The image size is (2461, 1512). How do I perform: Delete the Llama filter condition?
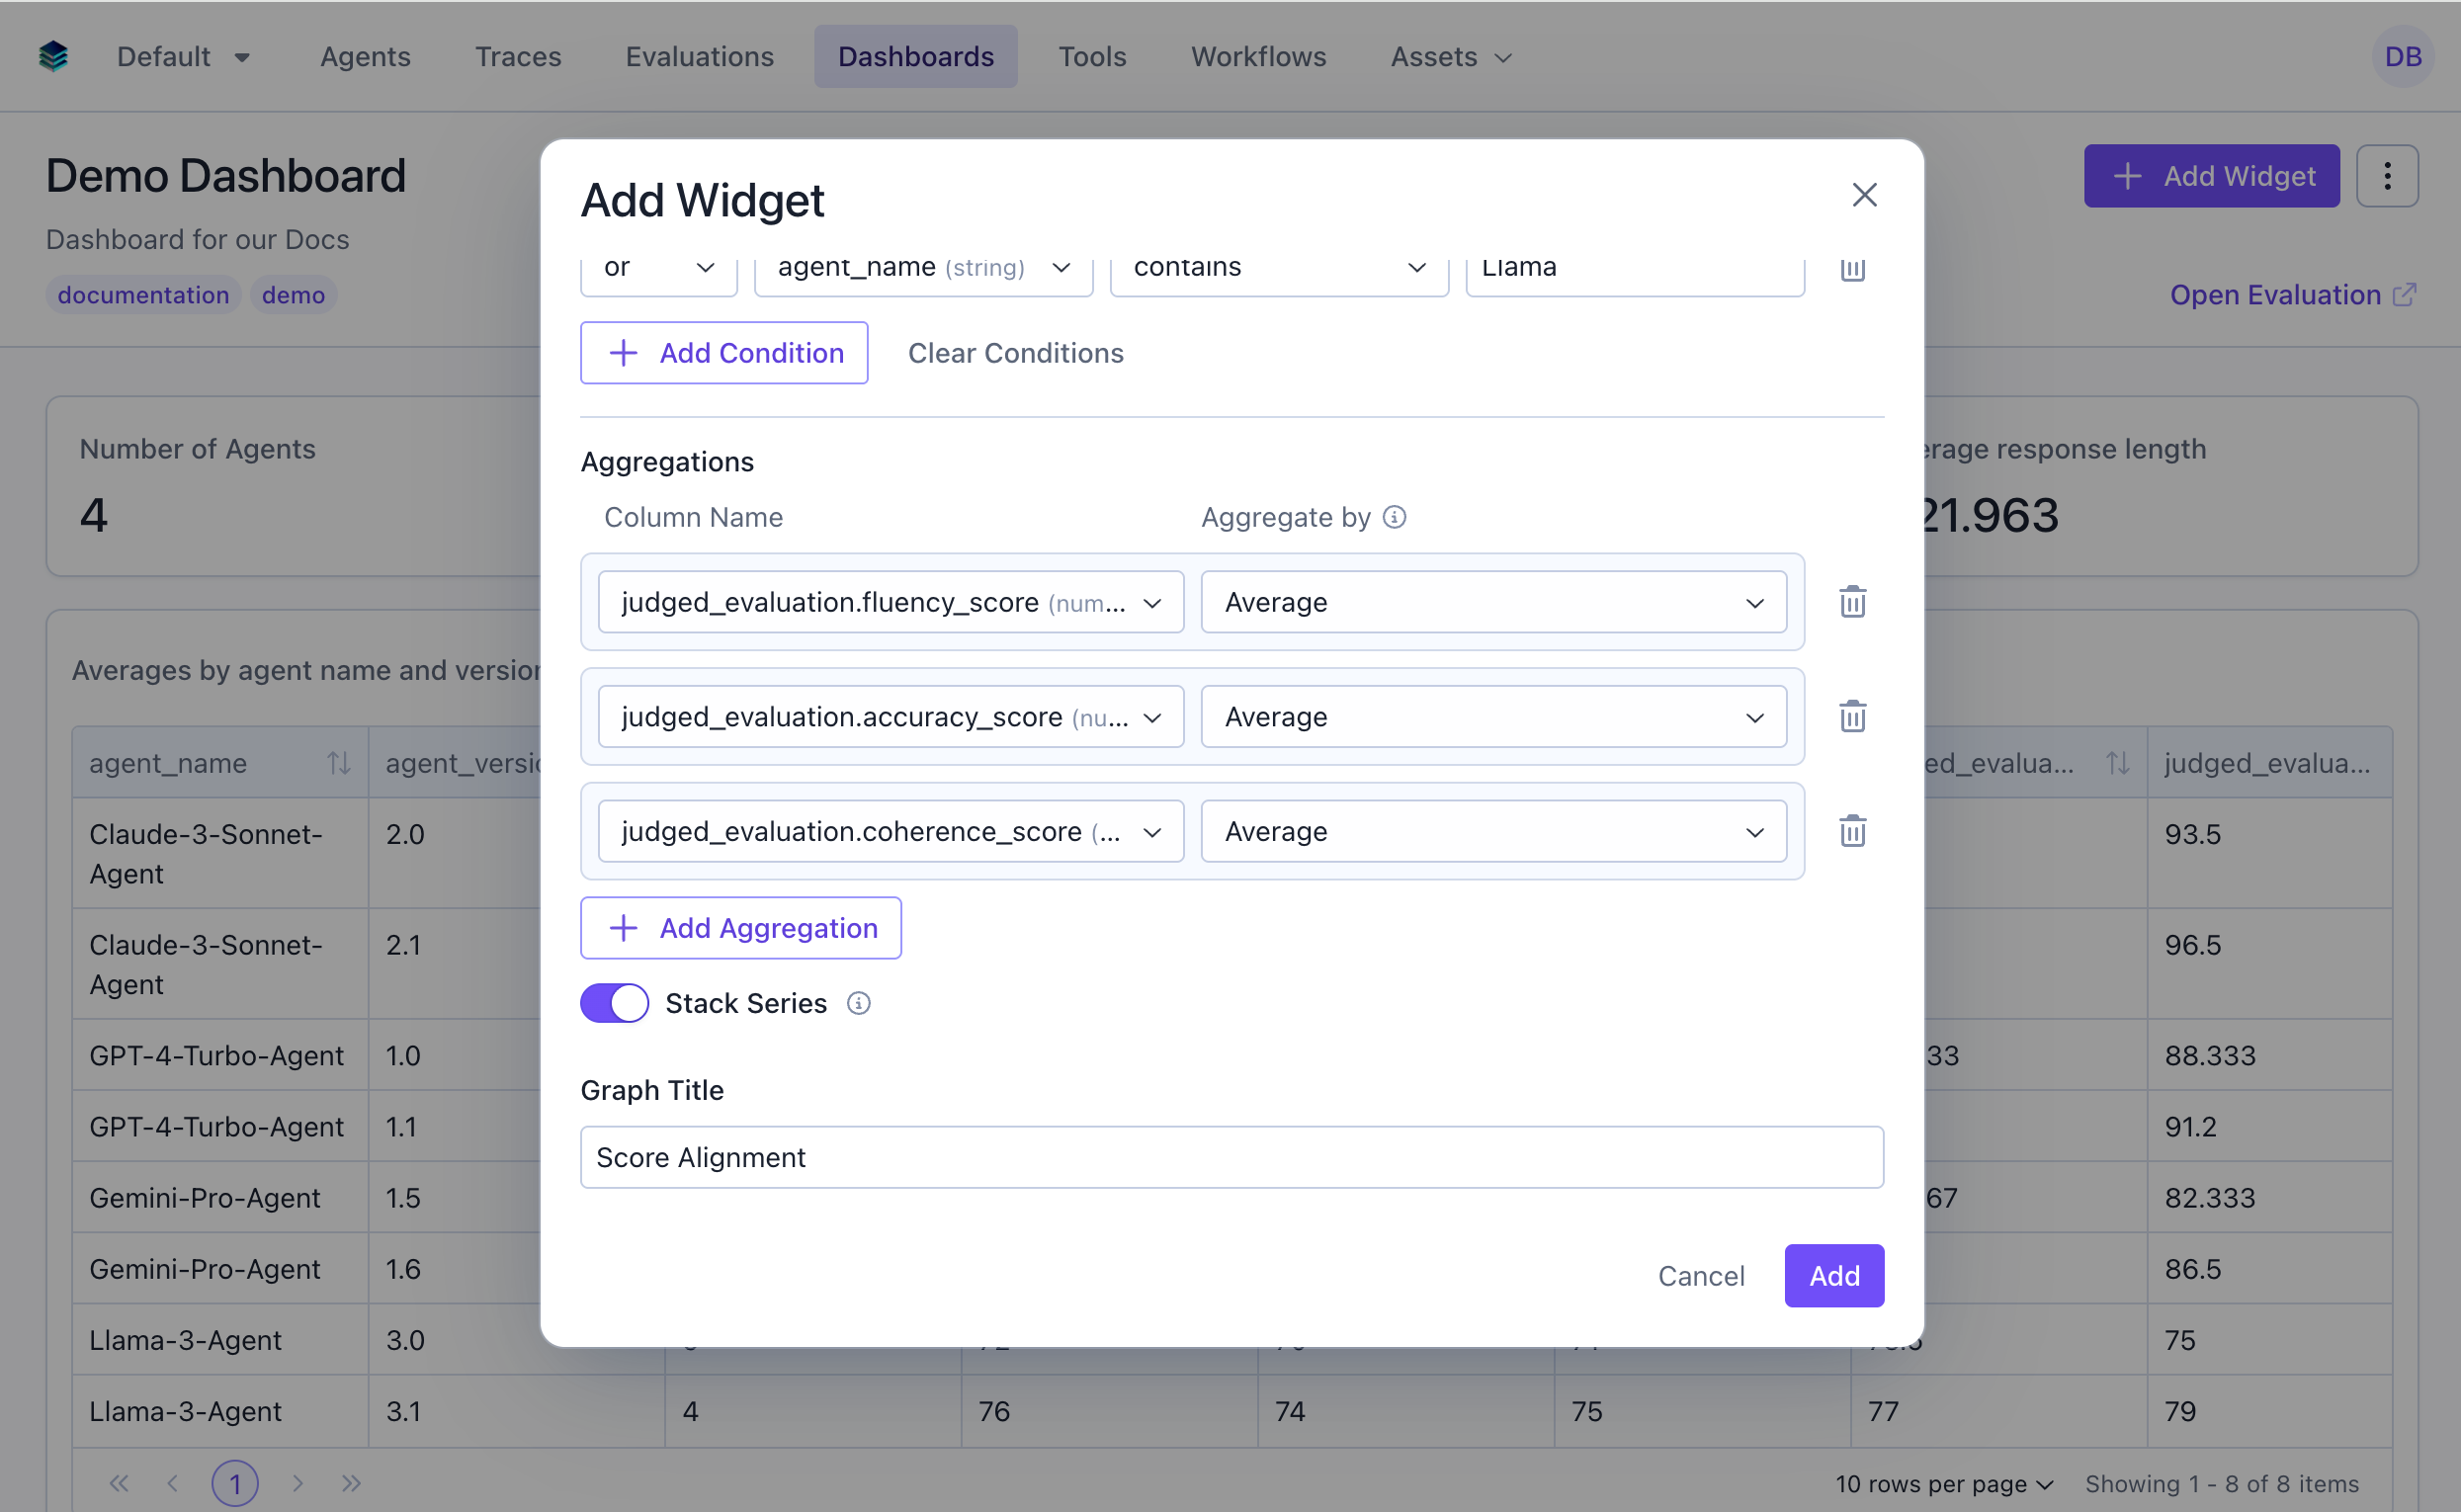1851,268
